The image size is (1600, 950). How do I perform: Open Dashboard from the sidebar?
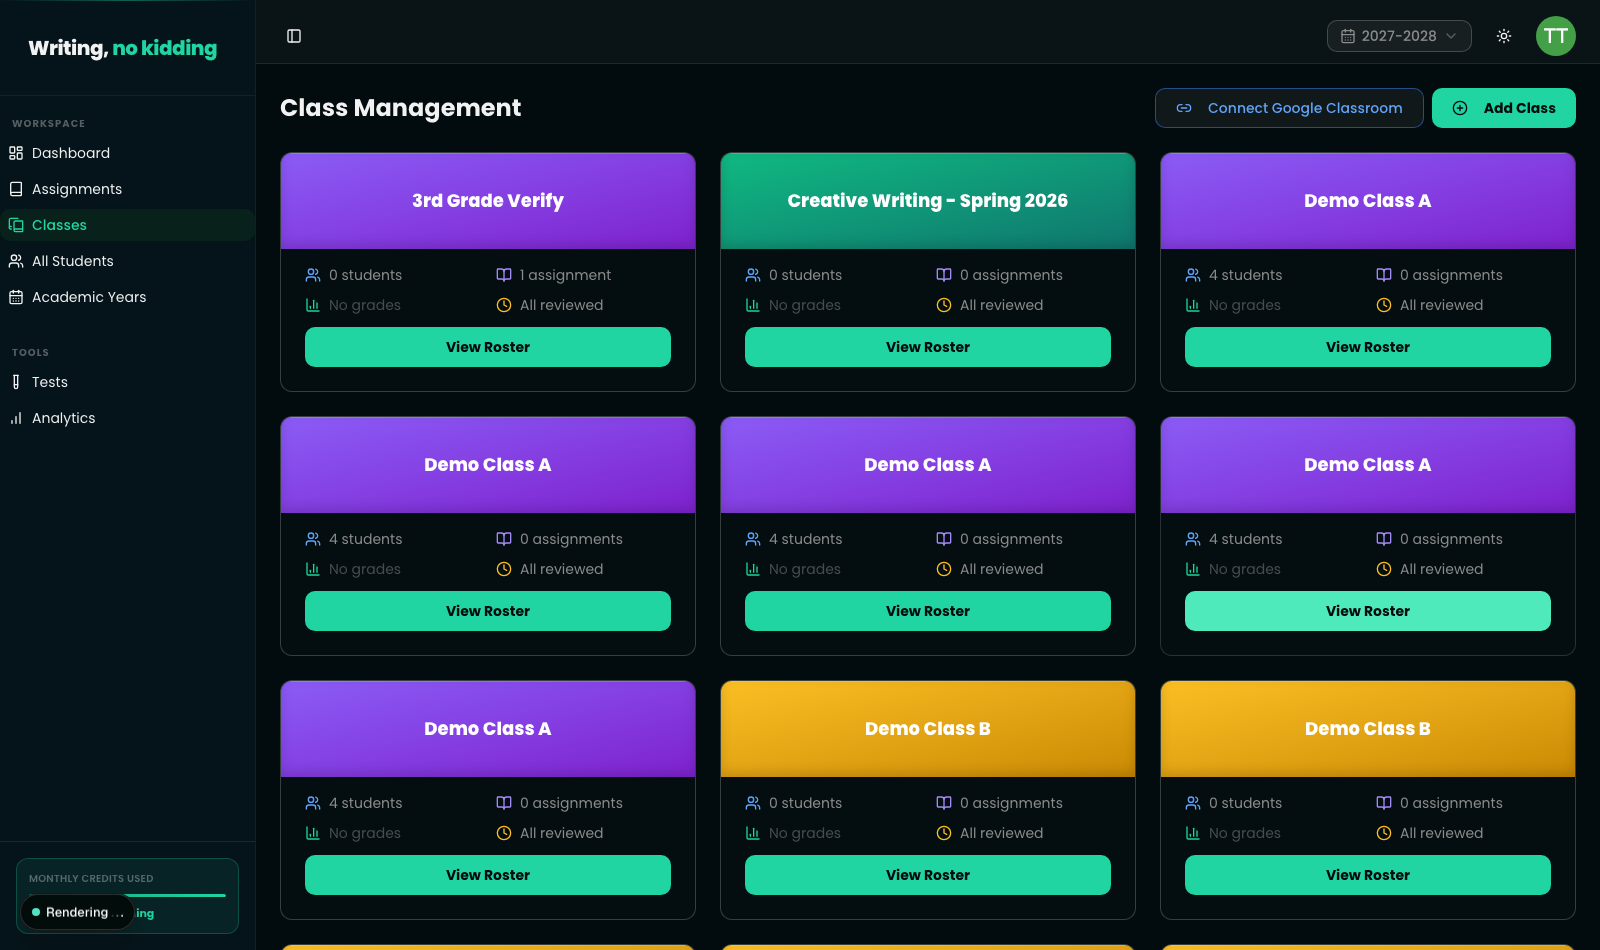[x=128, y=153]
